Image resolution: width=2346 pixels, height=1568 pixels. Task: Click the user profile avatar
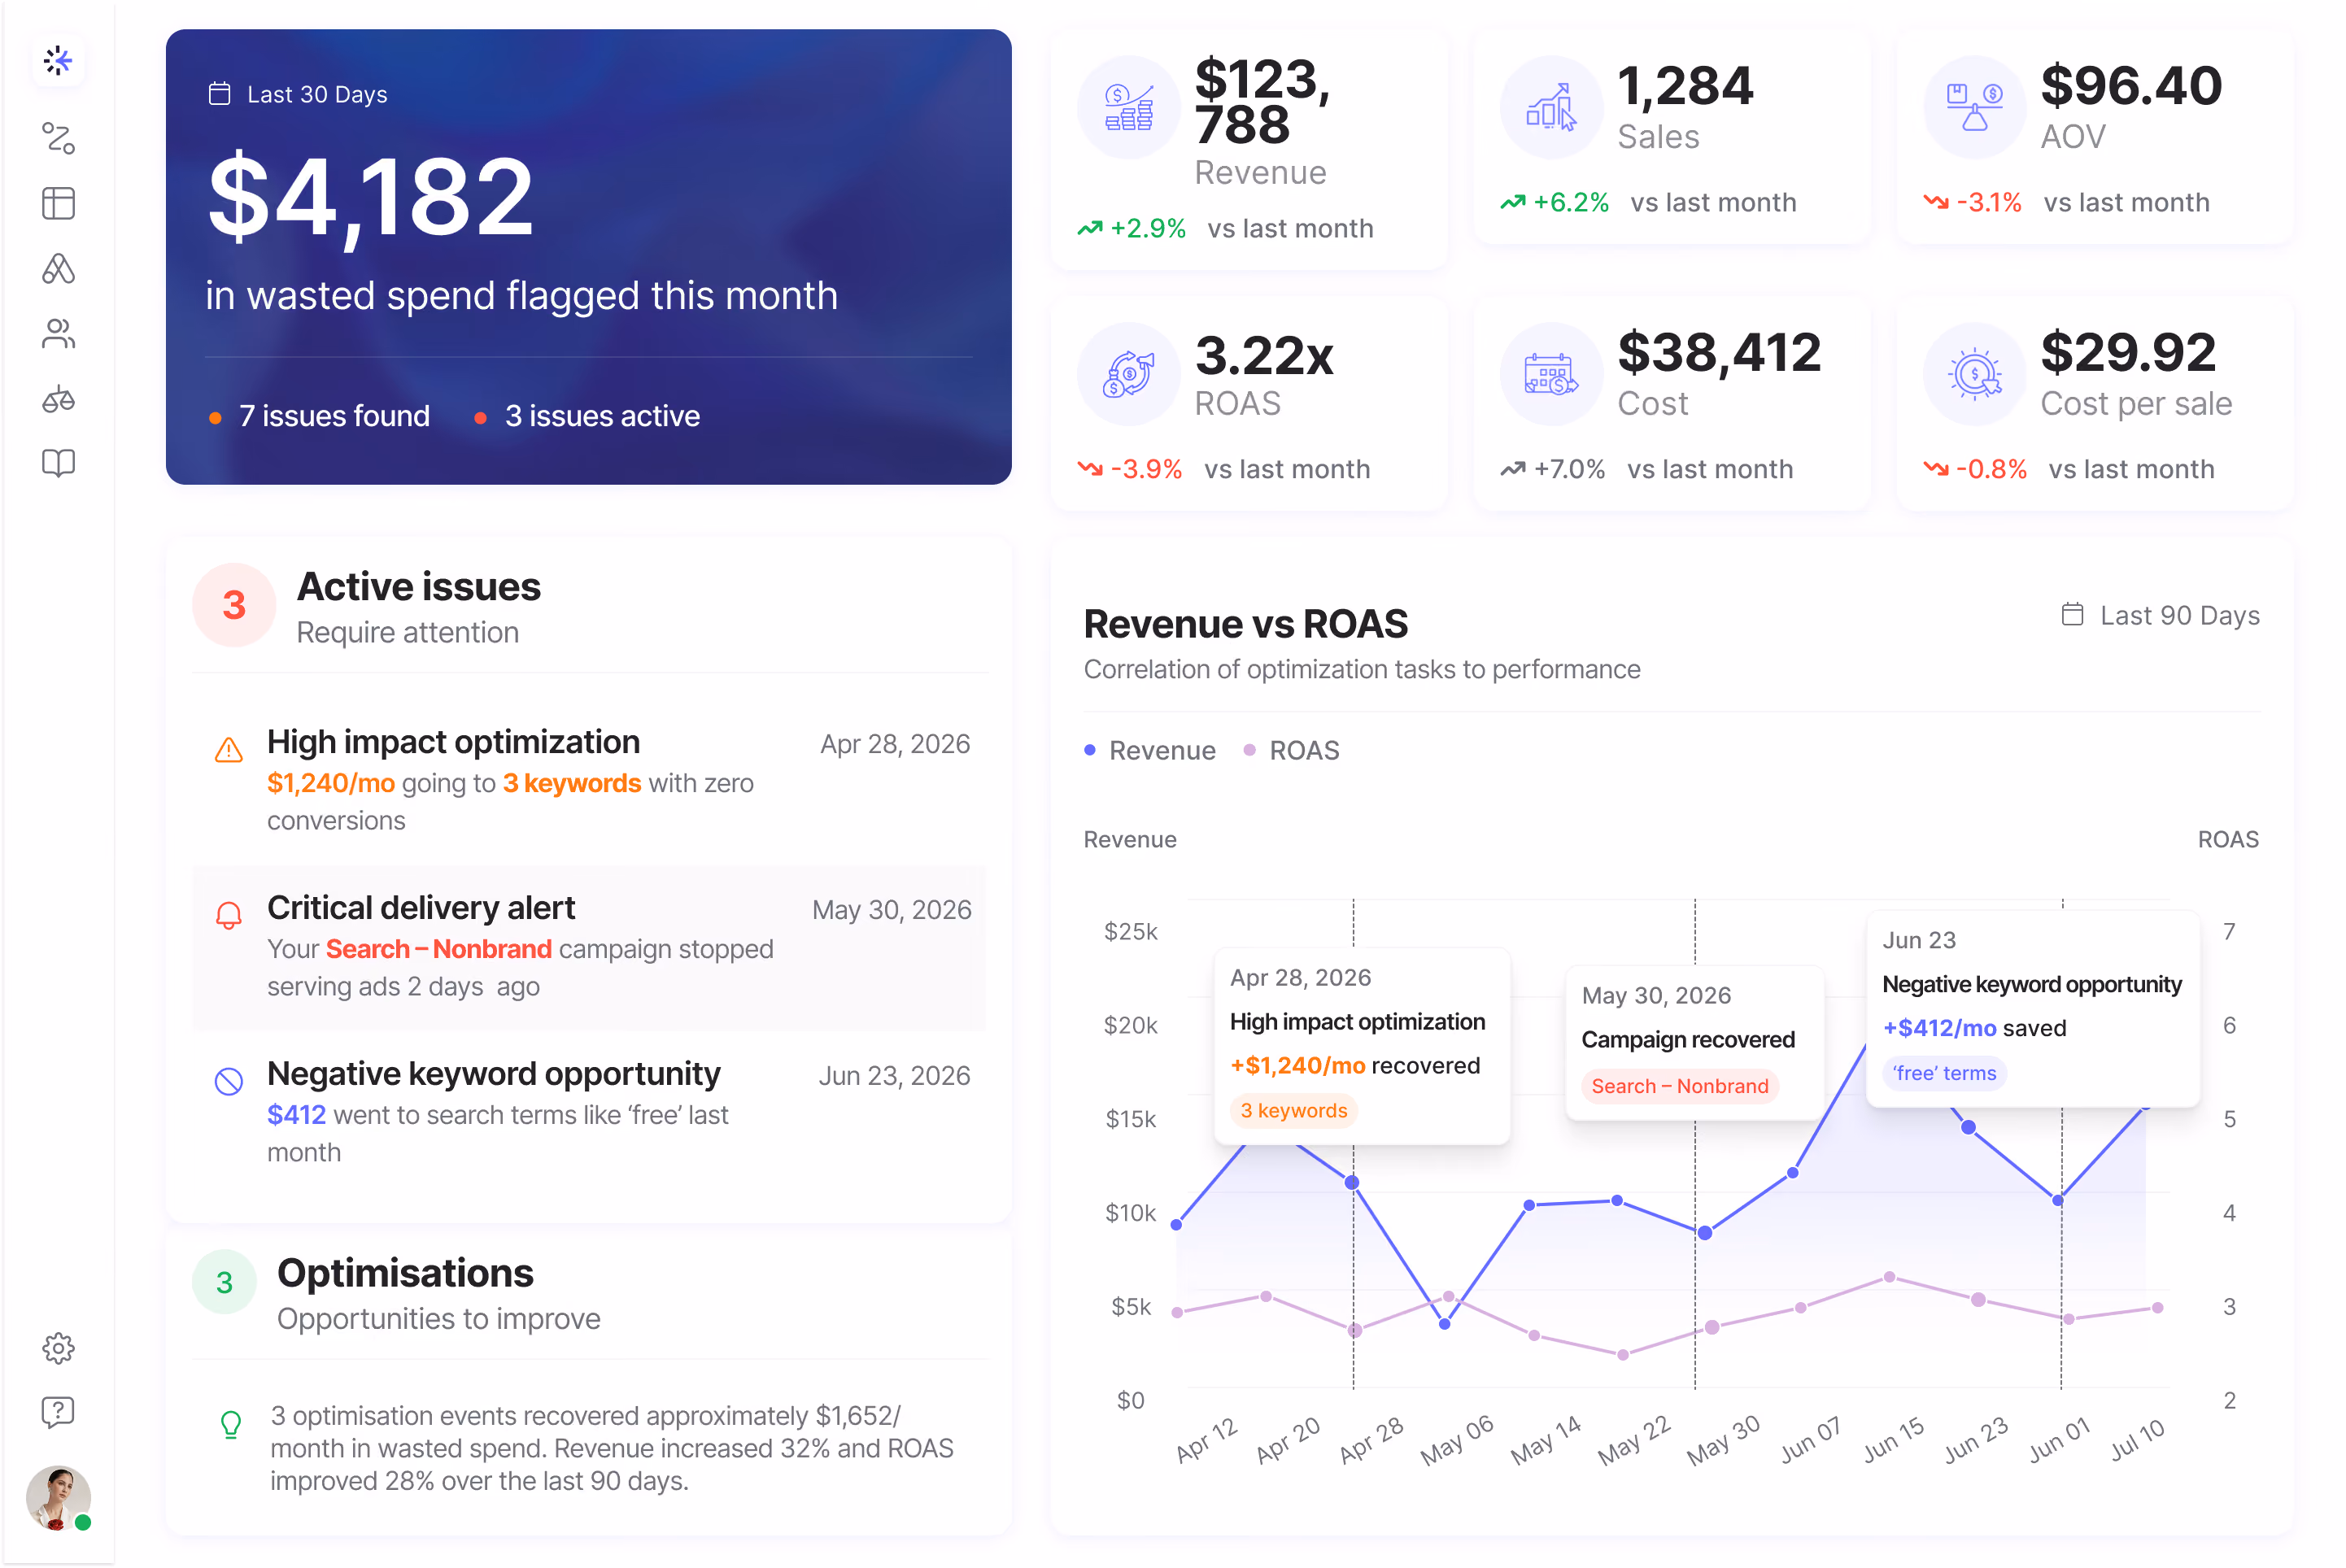pos(58,1498)
